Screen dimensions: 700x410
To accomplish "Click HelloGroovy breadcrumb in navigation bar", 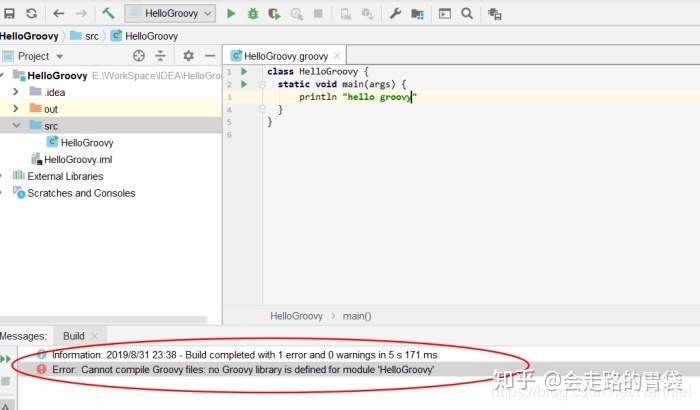I will coord(29,36).
